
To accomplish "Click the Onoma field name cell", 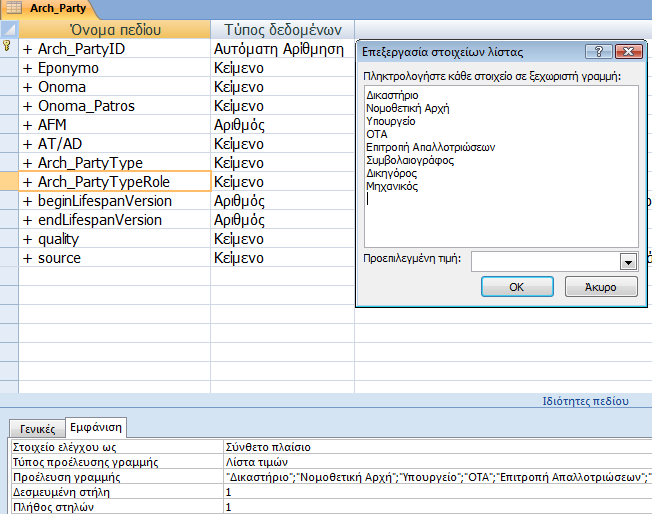I will [115, 87].
